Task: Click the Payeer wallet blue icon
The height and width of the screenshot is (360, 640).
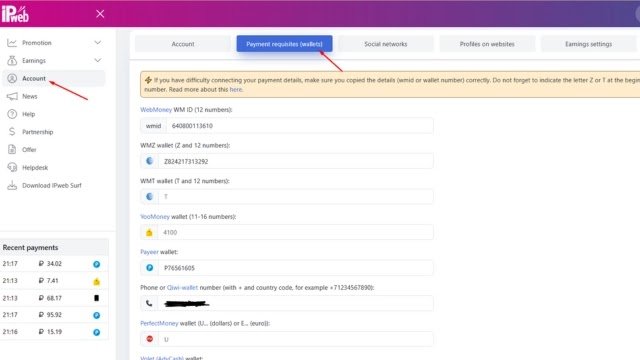Action: coord(149,268)
